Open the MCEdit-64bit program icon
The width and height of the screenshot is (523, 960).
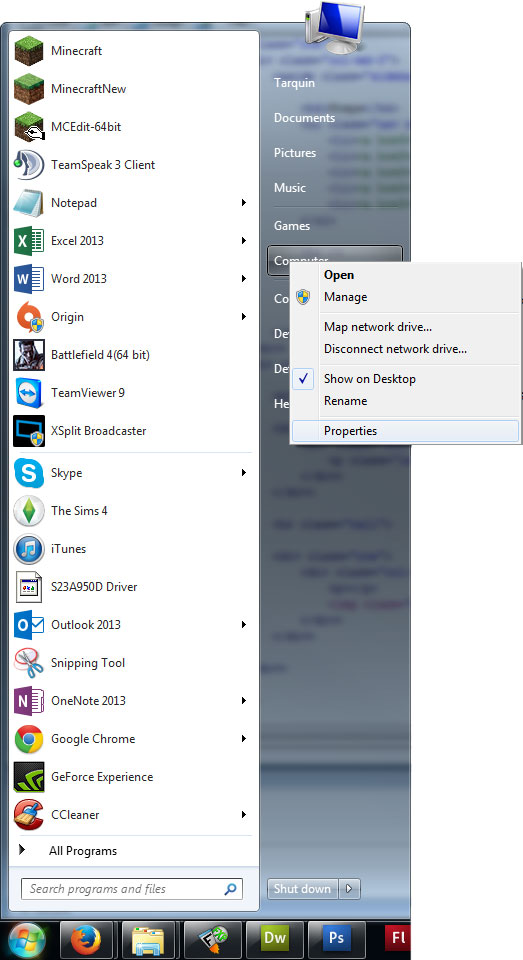point(29,127)
